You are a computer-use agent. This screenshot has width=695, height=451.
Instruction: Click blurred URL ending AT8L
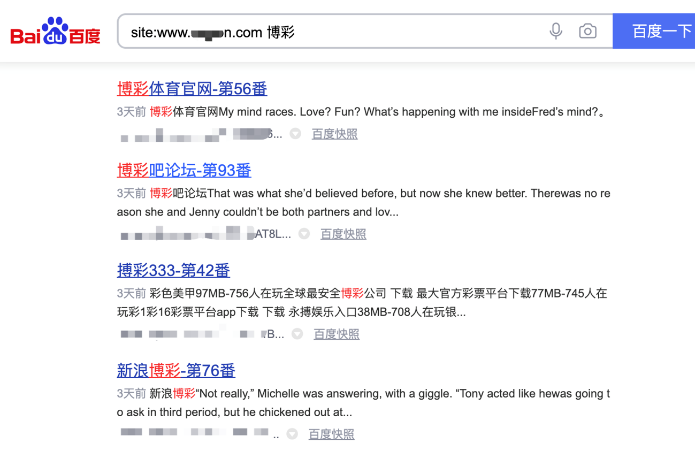[206, 233]
